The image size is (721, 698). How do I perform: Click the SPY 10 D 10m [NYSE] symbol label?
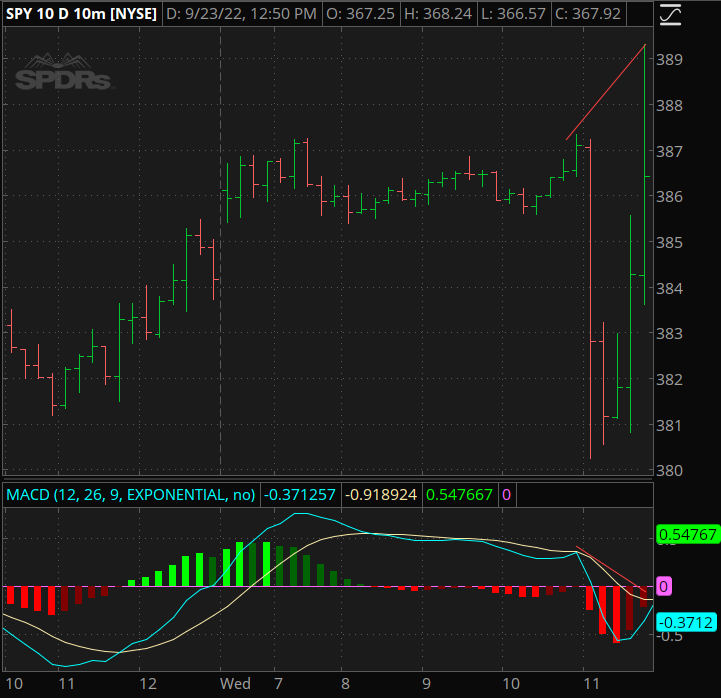point(81,14)
